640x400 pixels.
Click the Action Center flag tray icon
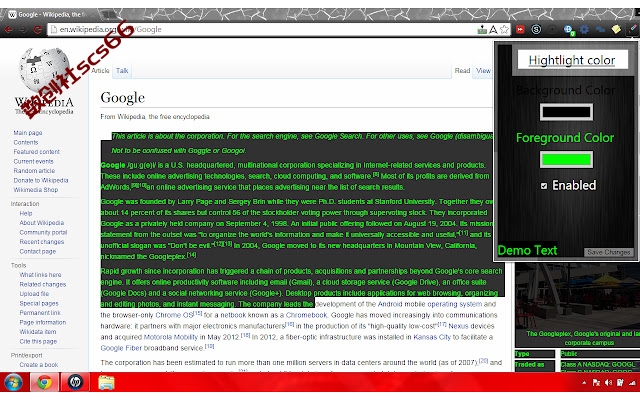(596, 382)
